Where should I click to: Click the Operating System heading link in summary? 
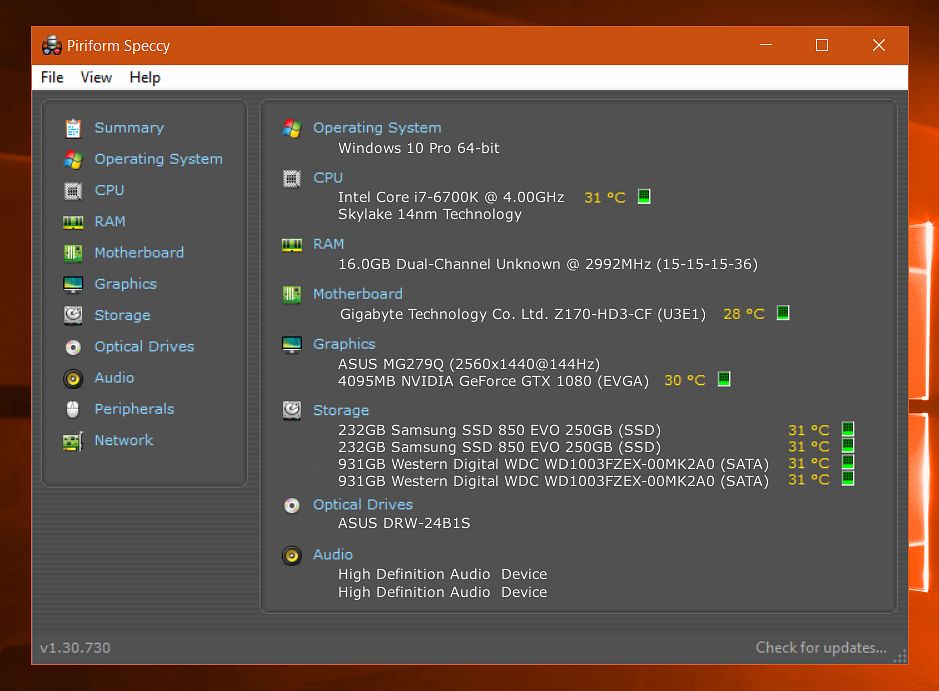[x=377, y=128]
